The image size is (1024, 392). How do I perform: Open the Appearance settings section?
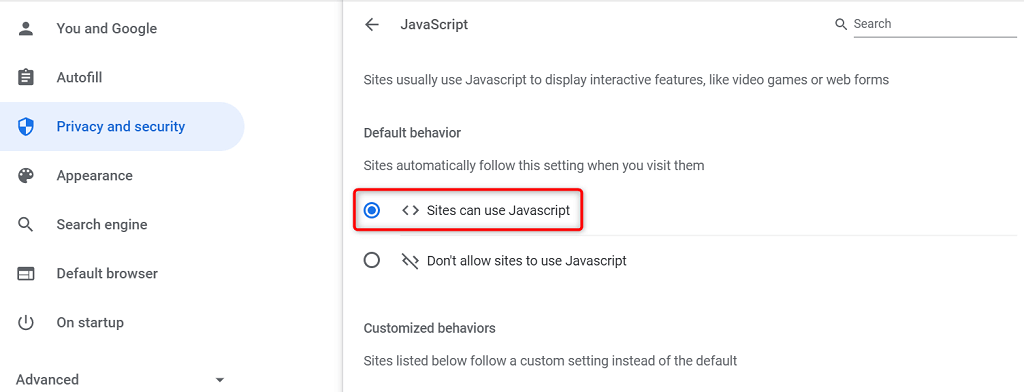click(x=95, y=176)
